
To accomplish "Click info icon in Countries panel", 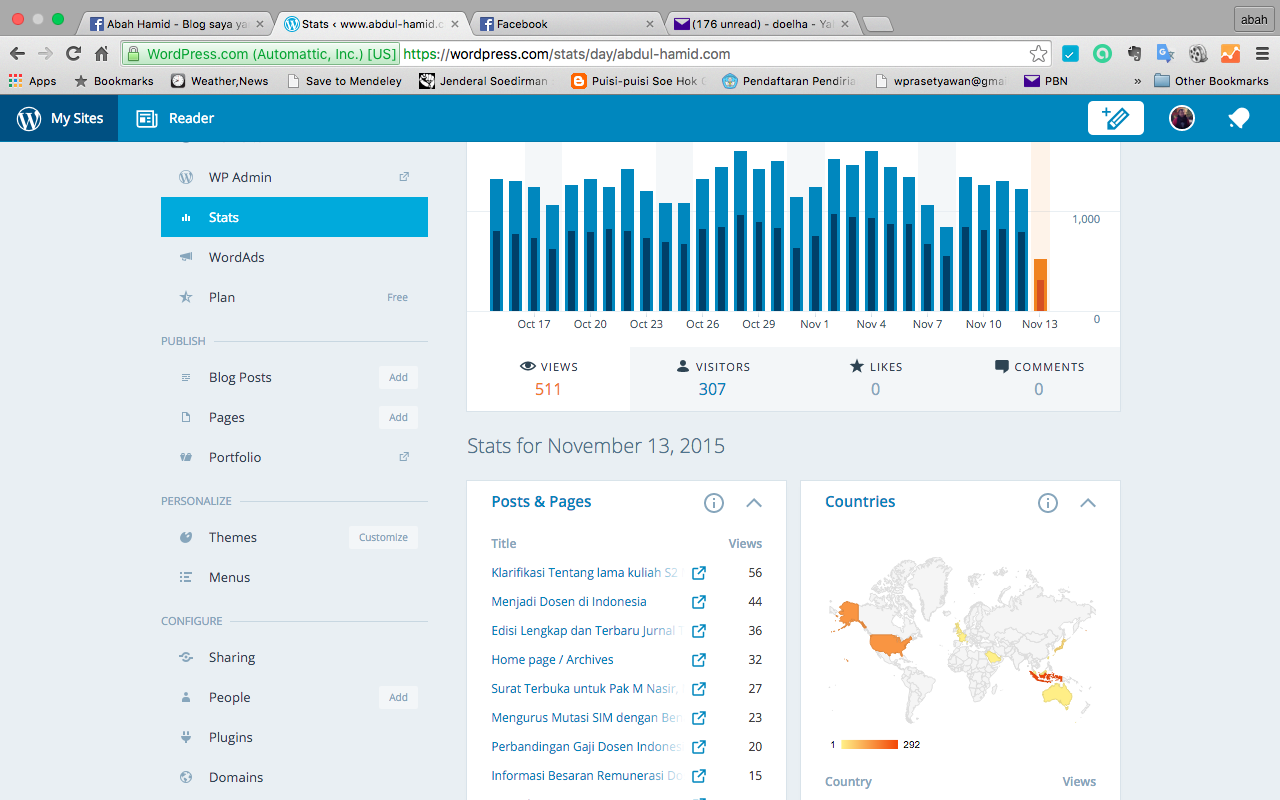I will pos(1047,503).
